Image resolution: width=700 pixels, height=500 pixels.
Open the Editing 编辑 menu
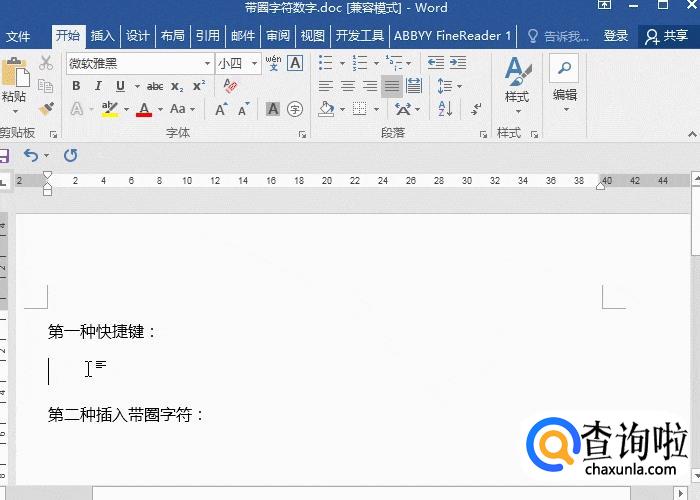(565, 84)
